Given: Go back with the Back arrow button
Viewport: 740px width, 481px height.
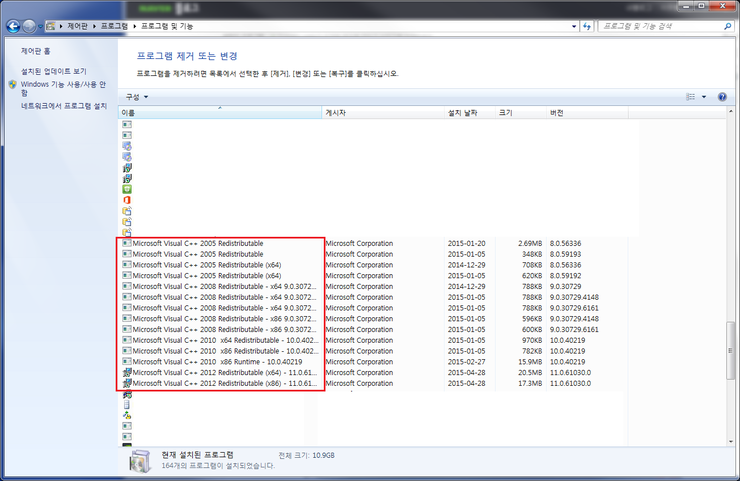Looking at the screenshot, I should 13,26.
